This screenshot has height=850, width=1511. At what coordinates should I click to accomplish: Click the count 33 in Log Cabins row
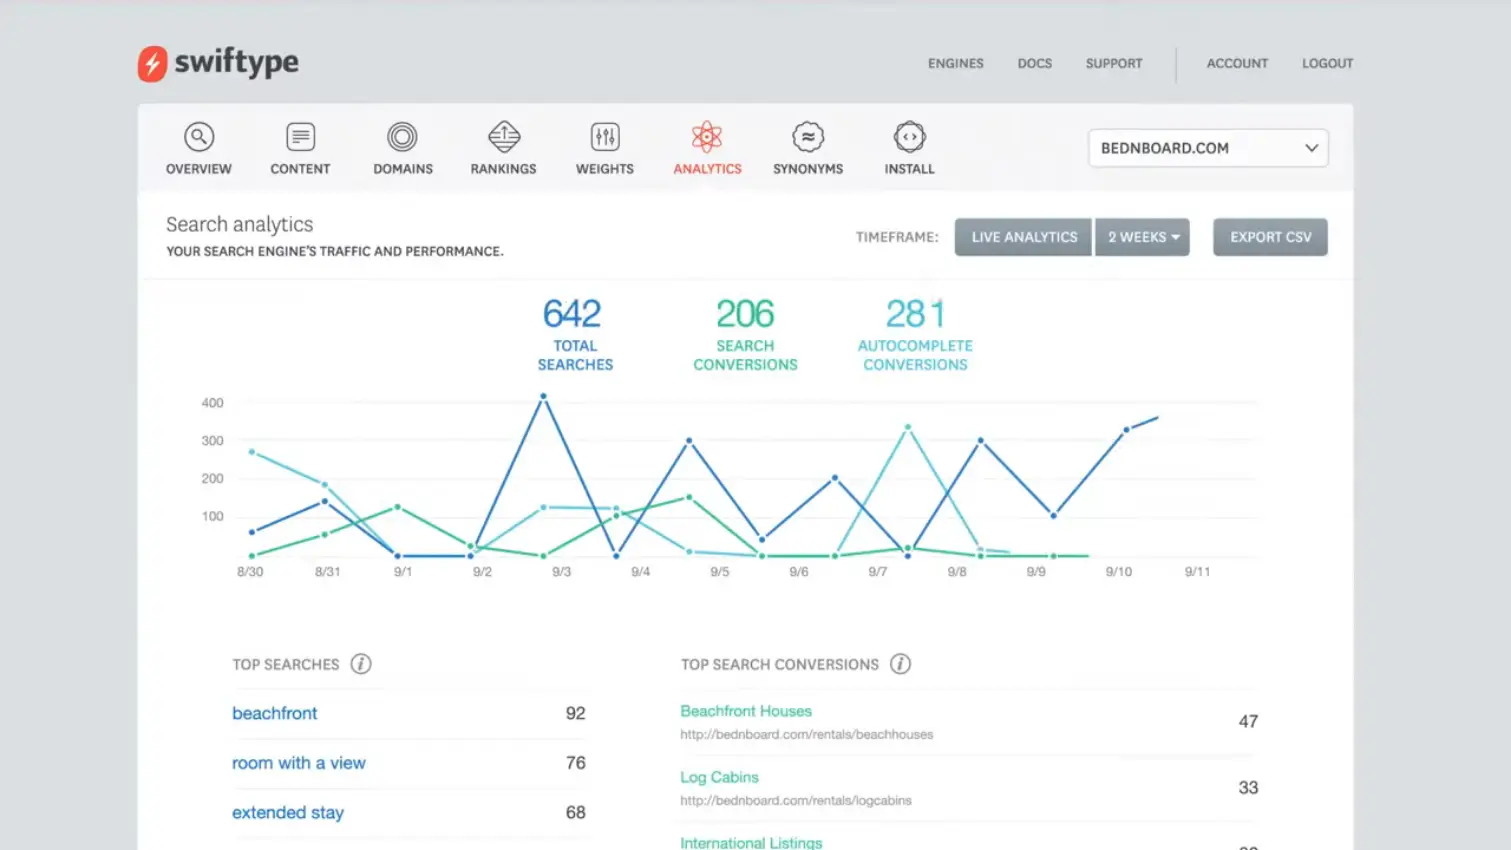(x=1248, y=788)
